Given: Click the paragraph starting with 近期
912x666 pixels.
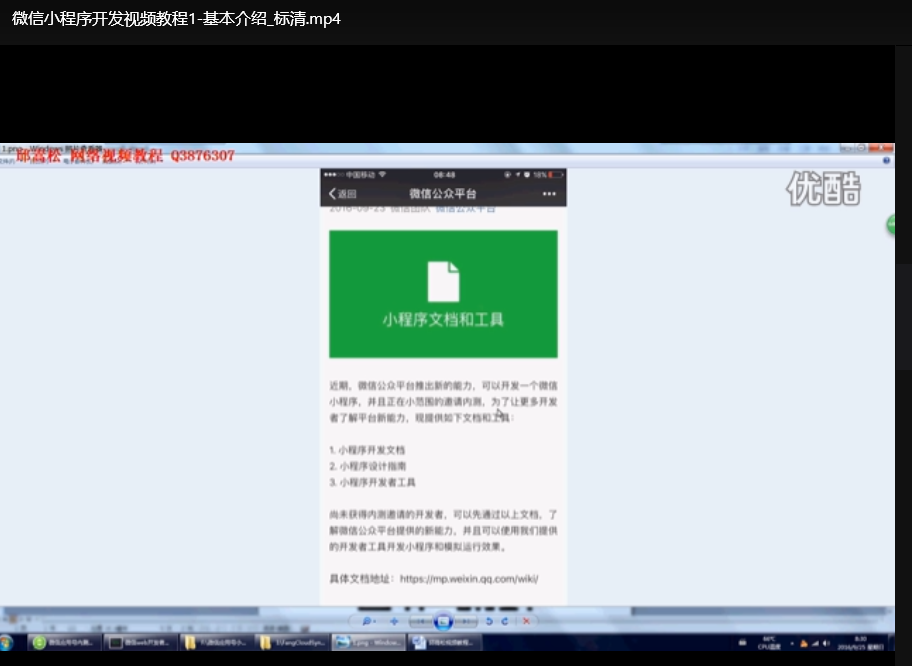Looking at the screenshot, I should 443,401.
